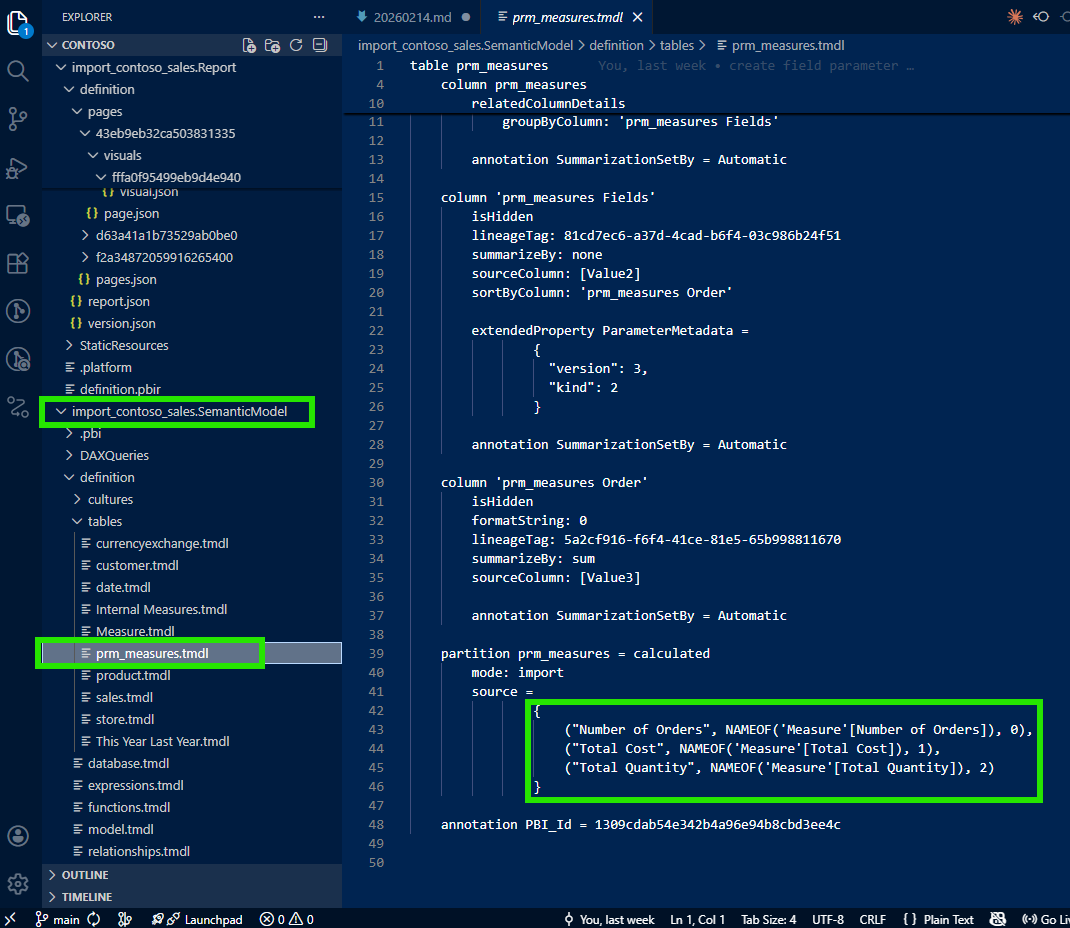Click the Copilot status icon in status bar
1070x928 pixels.
(x=998, y=919)
